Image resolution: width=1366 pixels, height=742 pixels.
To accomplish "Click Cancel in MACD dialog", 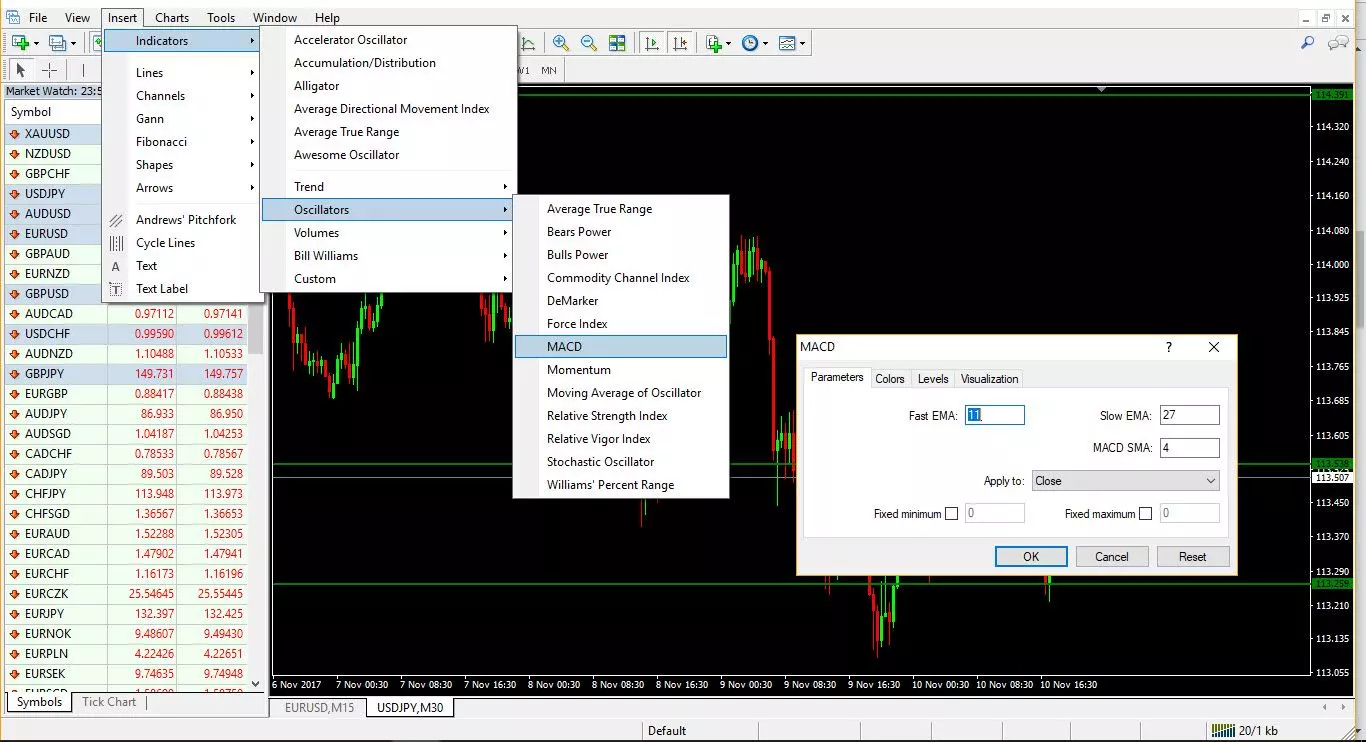I will pyautogui.click(x=1112, y=557).
